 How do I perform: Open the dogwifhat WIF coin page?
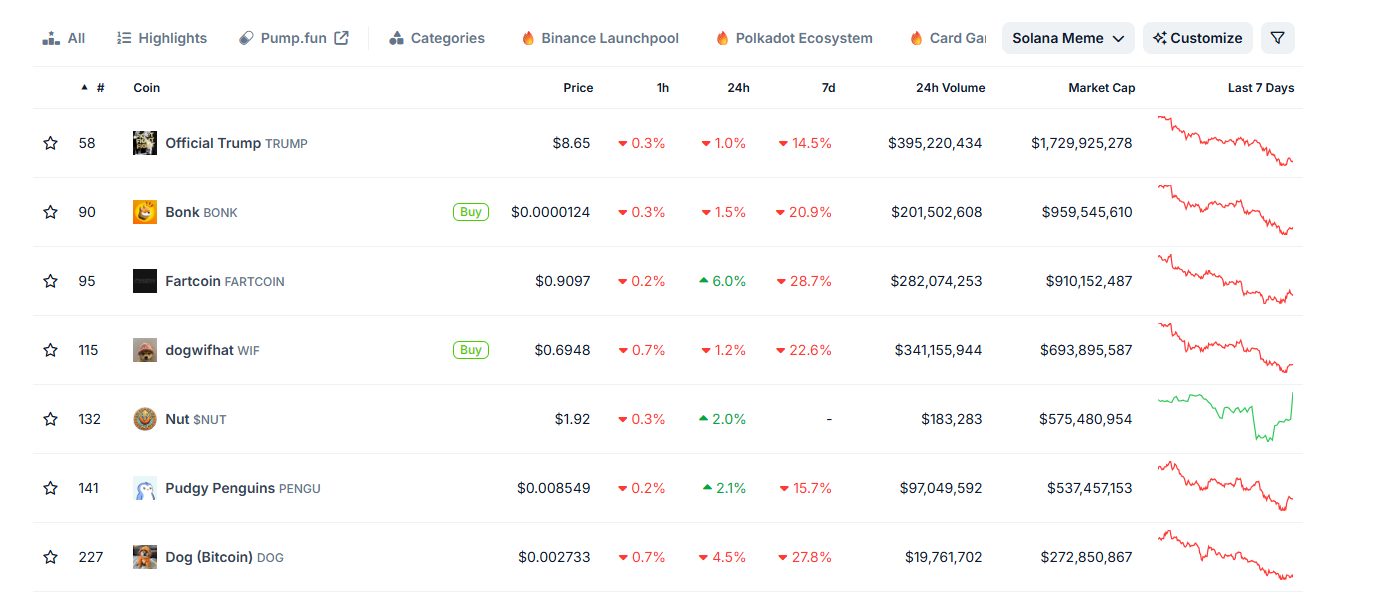212,350
